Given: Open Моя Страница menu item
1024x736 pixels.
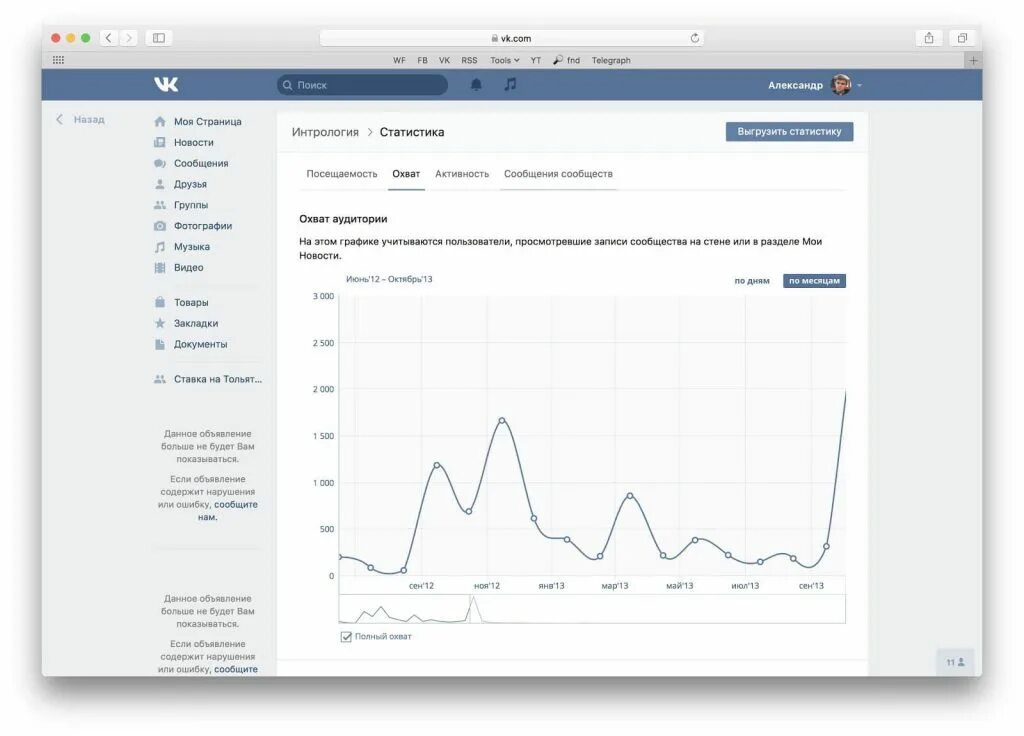Looking at the screenshot, I should coord(207,121).
